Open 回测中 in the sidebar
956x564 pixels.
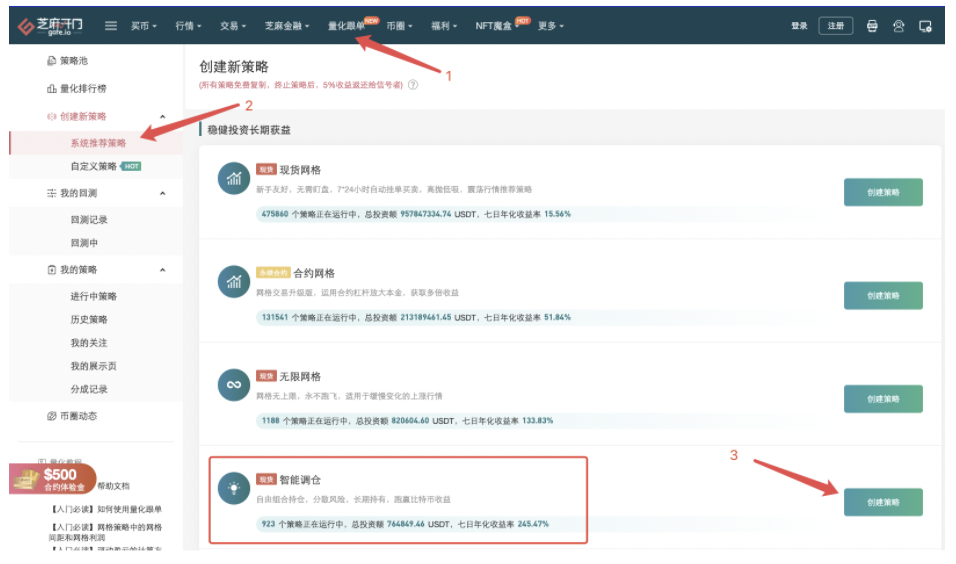click(84, 243)
